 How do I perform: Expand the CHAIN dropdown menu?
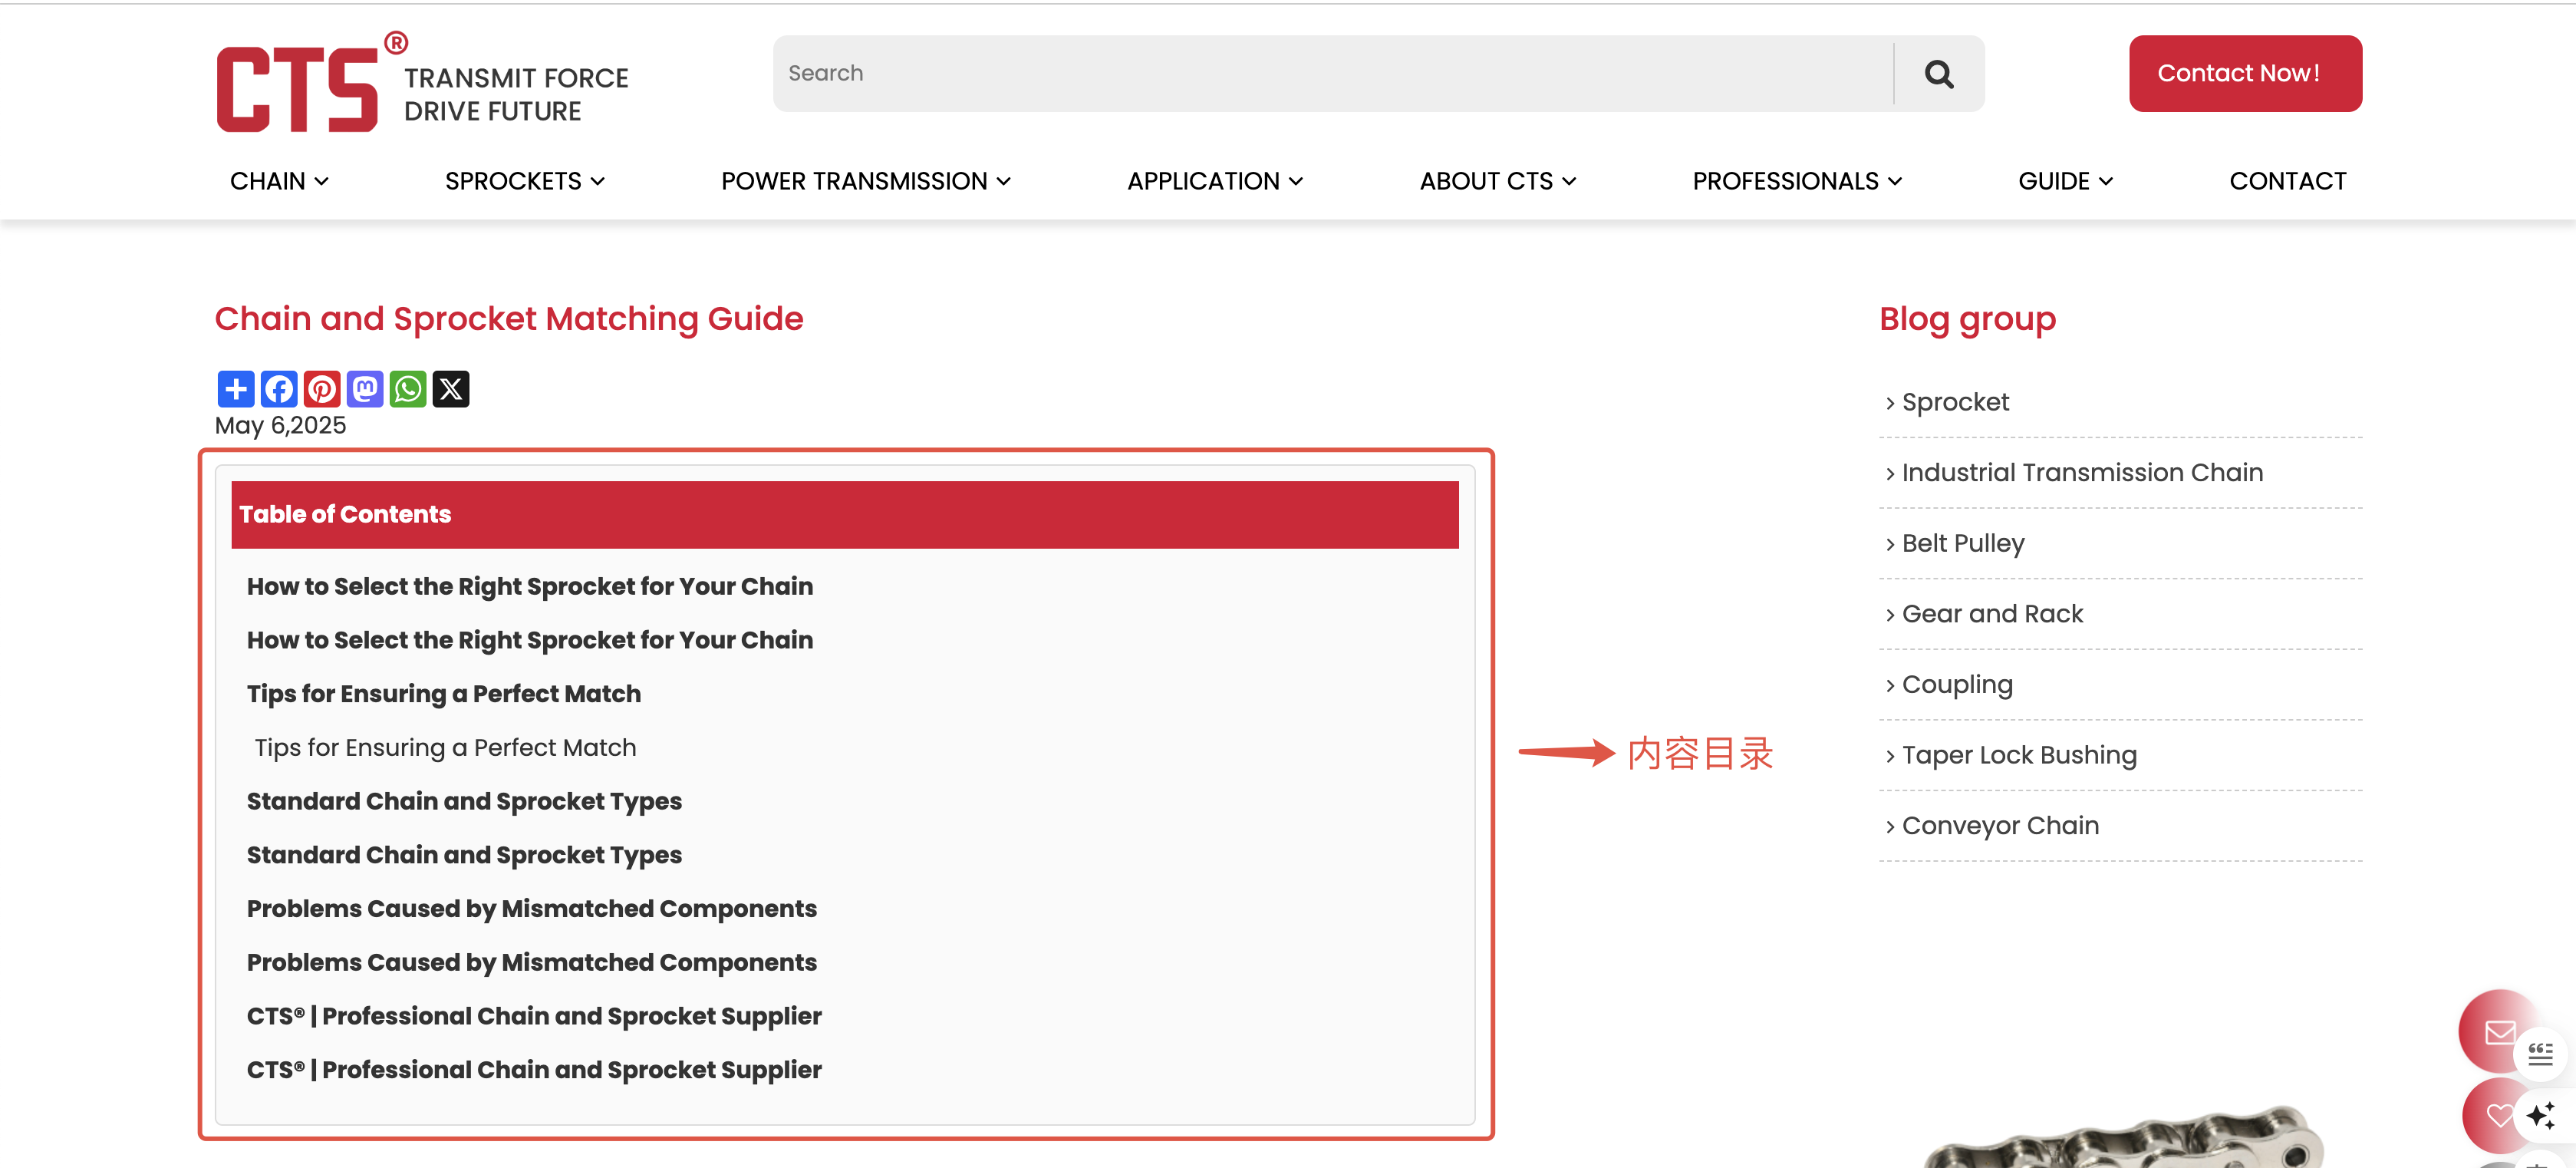click(x=279, y=181)
